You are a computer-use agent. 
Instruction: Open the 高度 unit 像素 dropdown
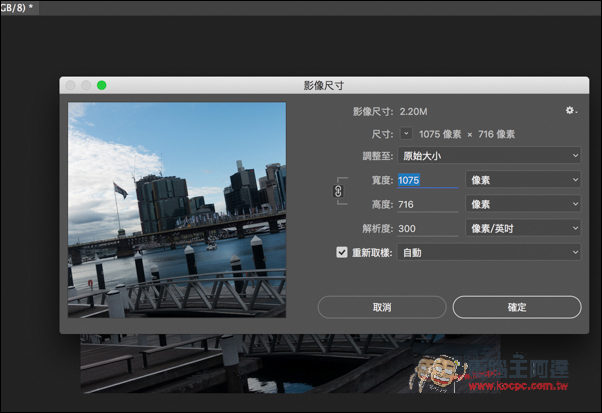[x=522, y=204]
